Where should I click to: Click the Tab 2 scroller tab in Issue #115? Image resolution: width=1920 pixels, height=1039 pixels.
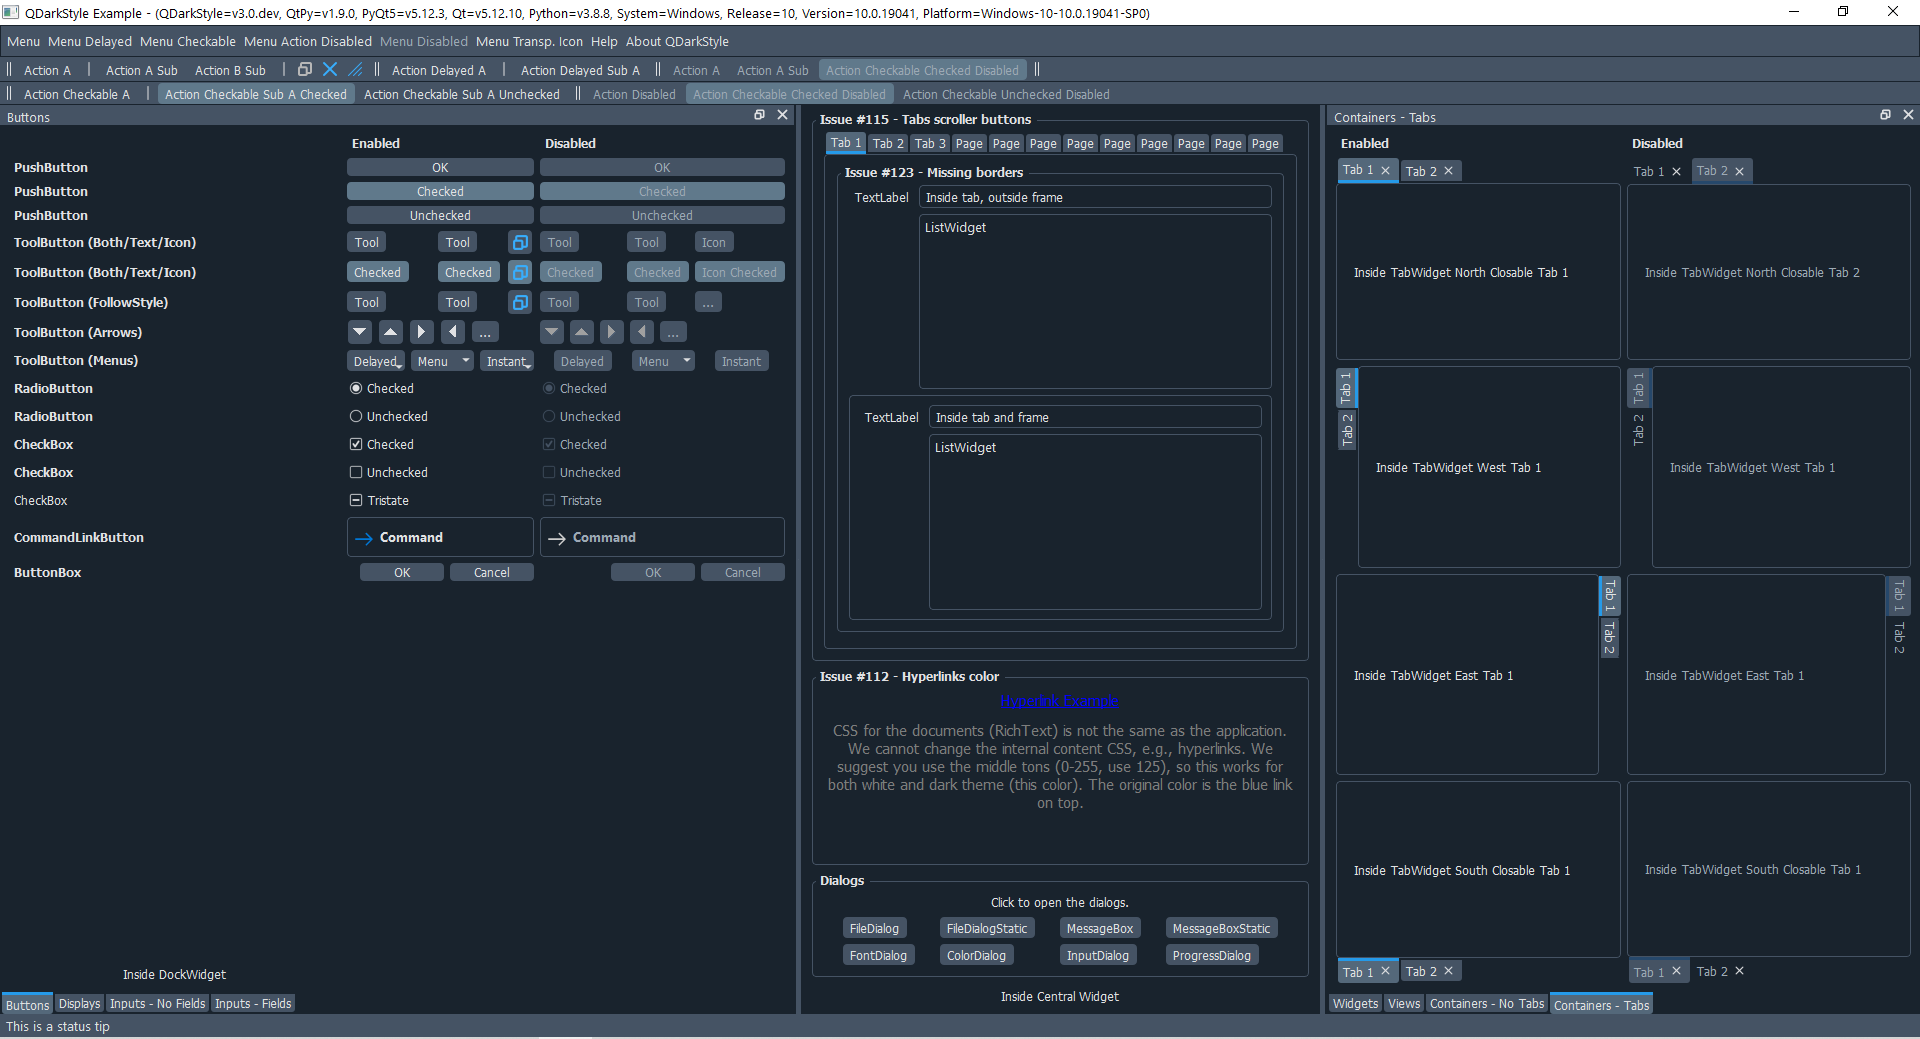[886, 143]
